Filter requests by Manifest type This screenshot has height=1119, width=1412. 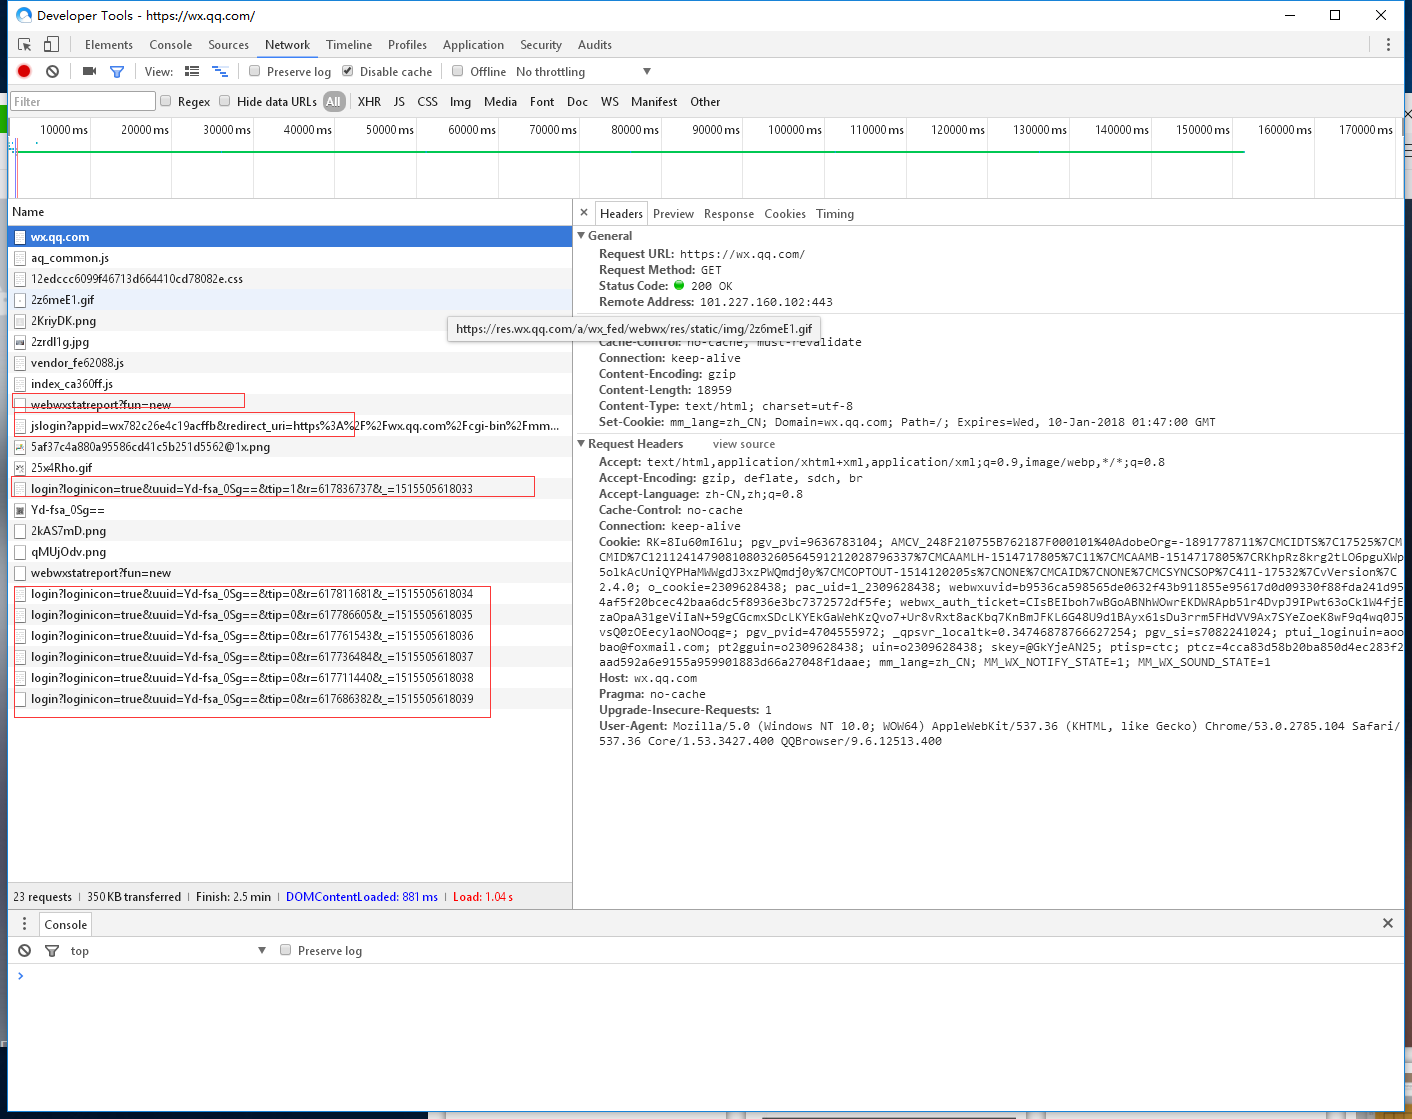click(654, 102)
